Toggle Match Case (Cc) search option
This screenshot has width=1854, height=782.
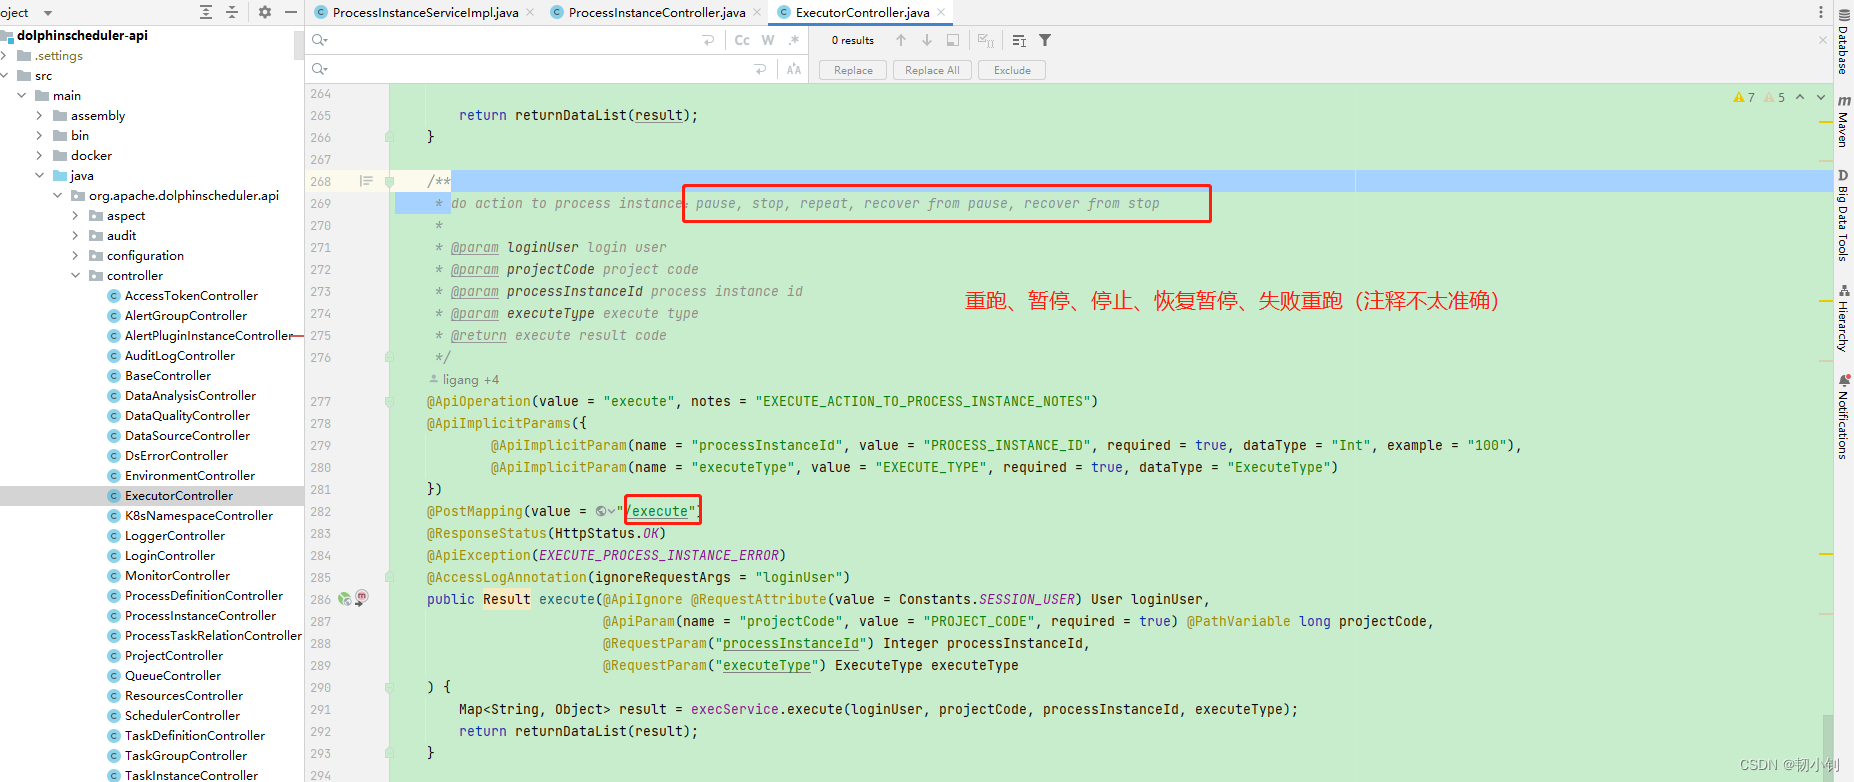(x=742, y=40)
